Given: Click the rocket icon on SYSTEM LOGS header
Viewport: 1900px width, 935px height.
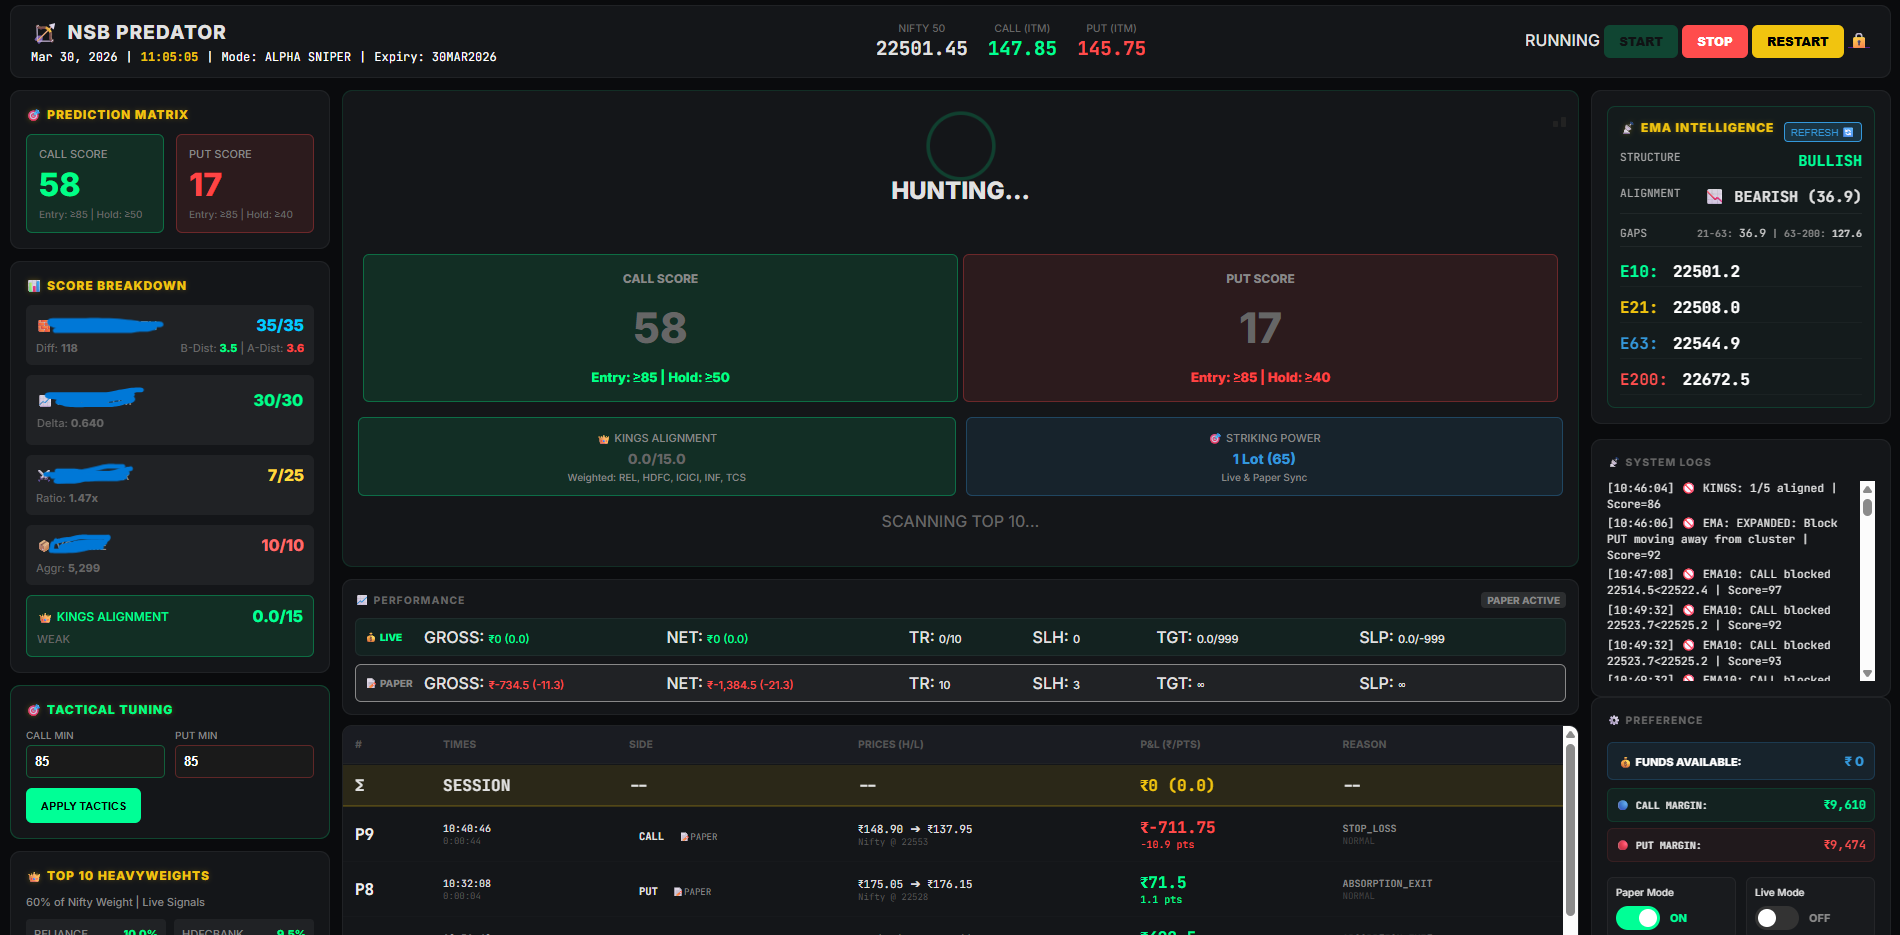Looking at the screenshot, I should (1614, 462).
